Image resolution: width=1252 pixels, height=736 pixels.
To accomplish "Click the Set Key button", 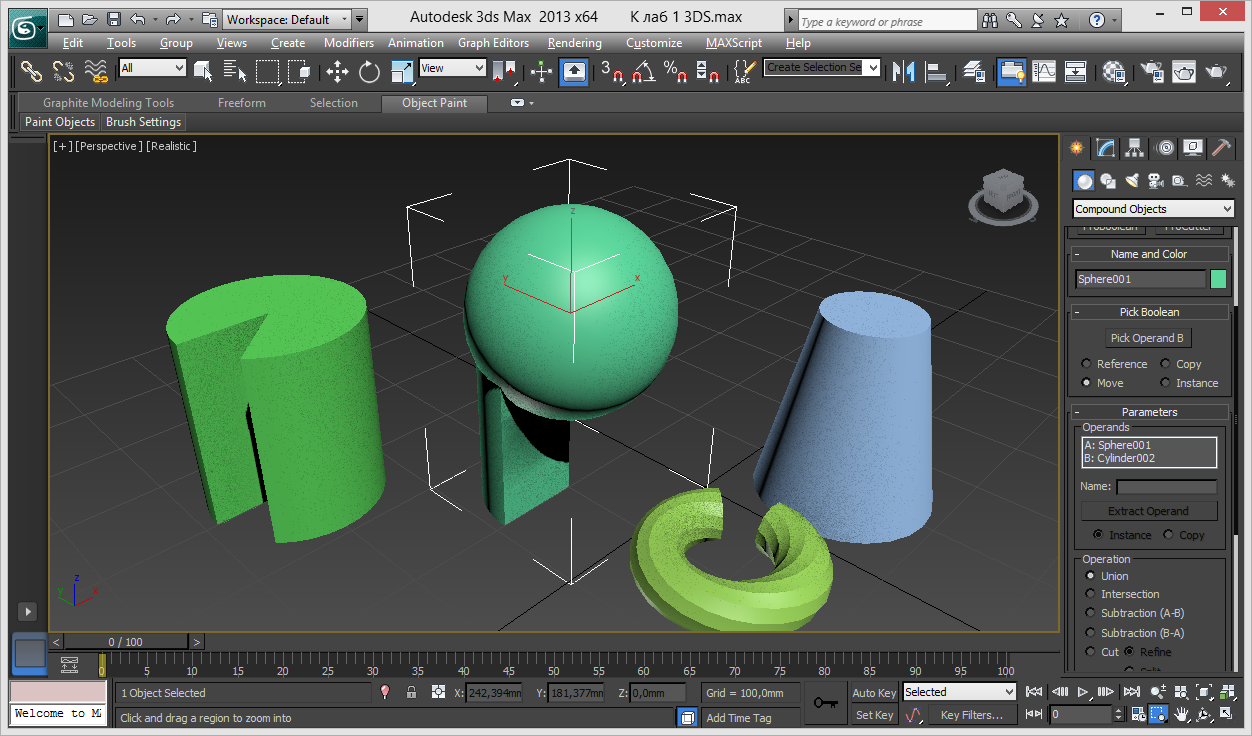I will (x=874, y=715).
